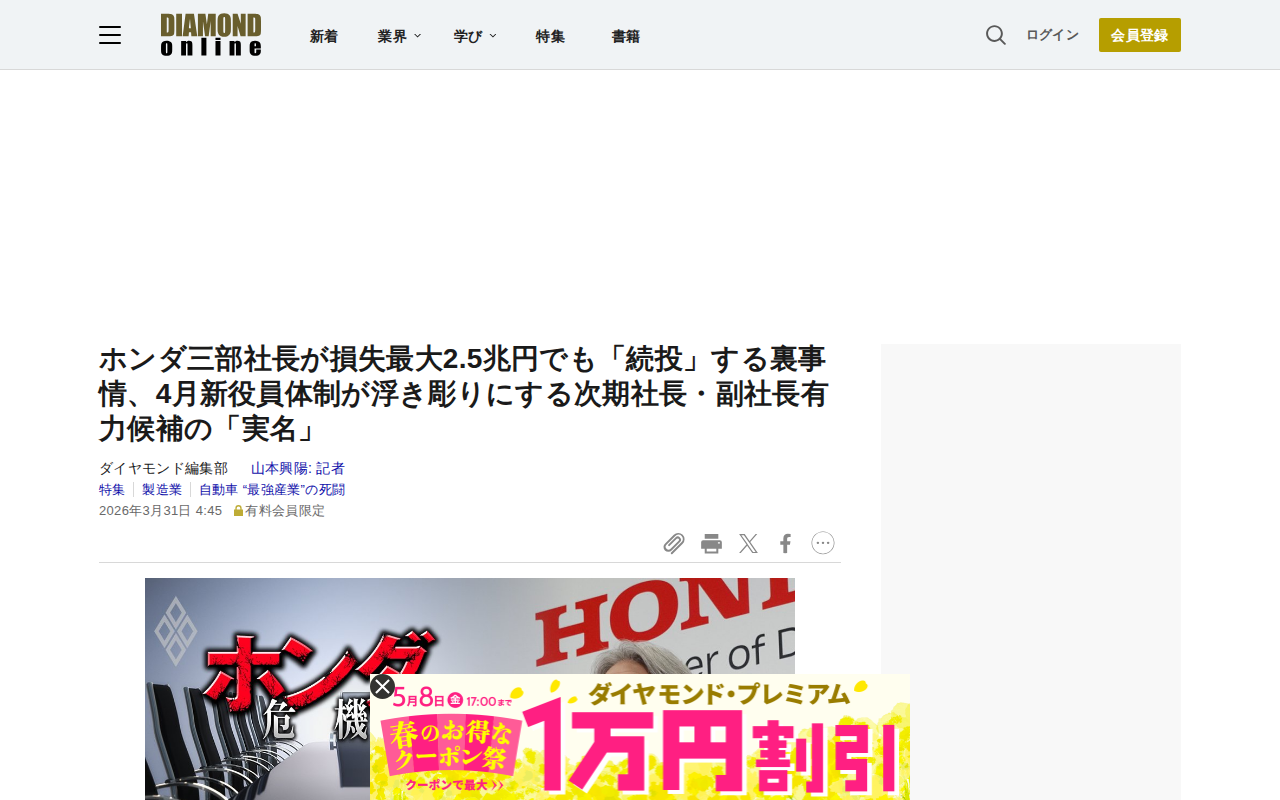
Task: Click the article headline text
Action: (463, 393)
